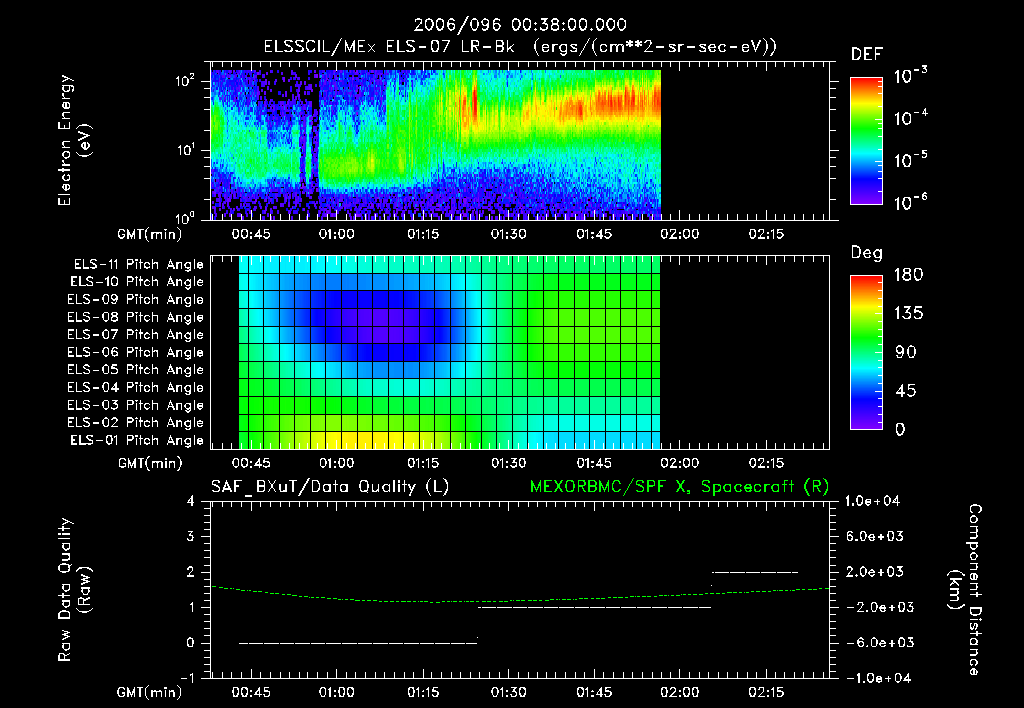
Task: Click the 00:45 tick label under pitch angle panel
Action: click(251, 463)
